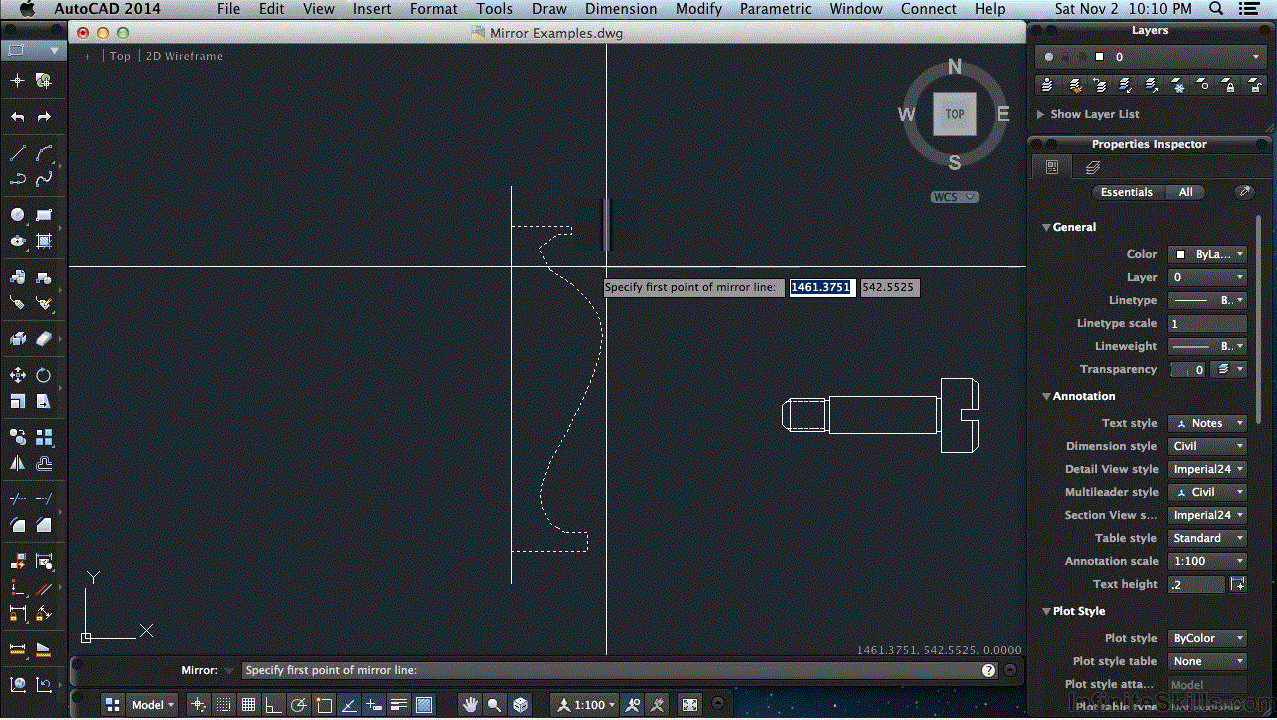Select the Chamfer tool
The image size is (1277, 720).
pyautogui.click(x=44, y=524)
